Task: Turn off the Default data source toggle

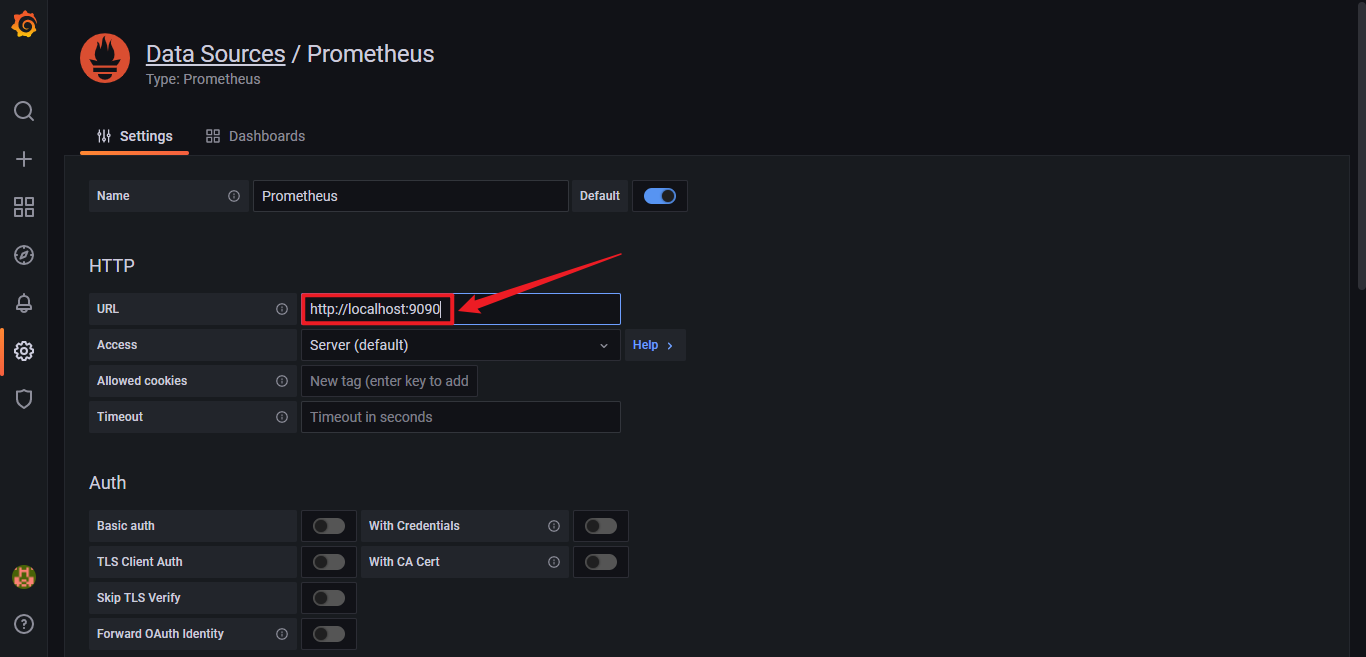Action: point(660,196)
